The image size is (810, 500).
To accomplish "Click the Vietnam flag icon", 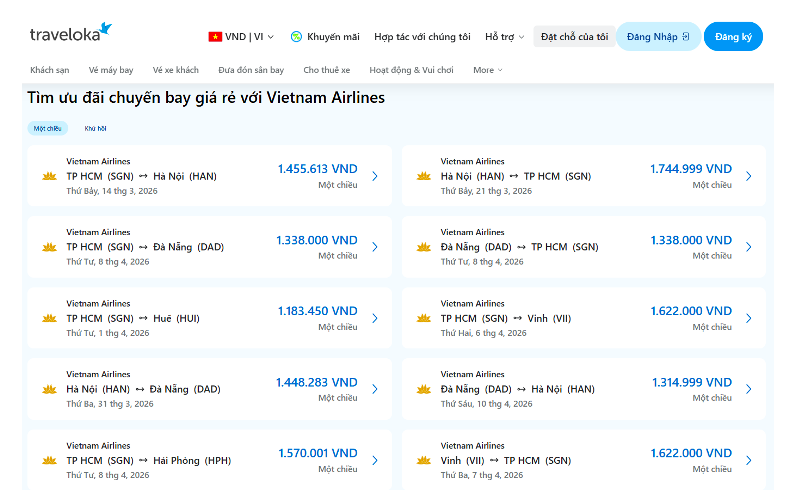I will 215,37.
